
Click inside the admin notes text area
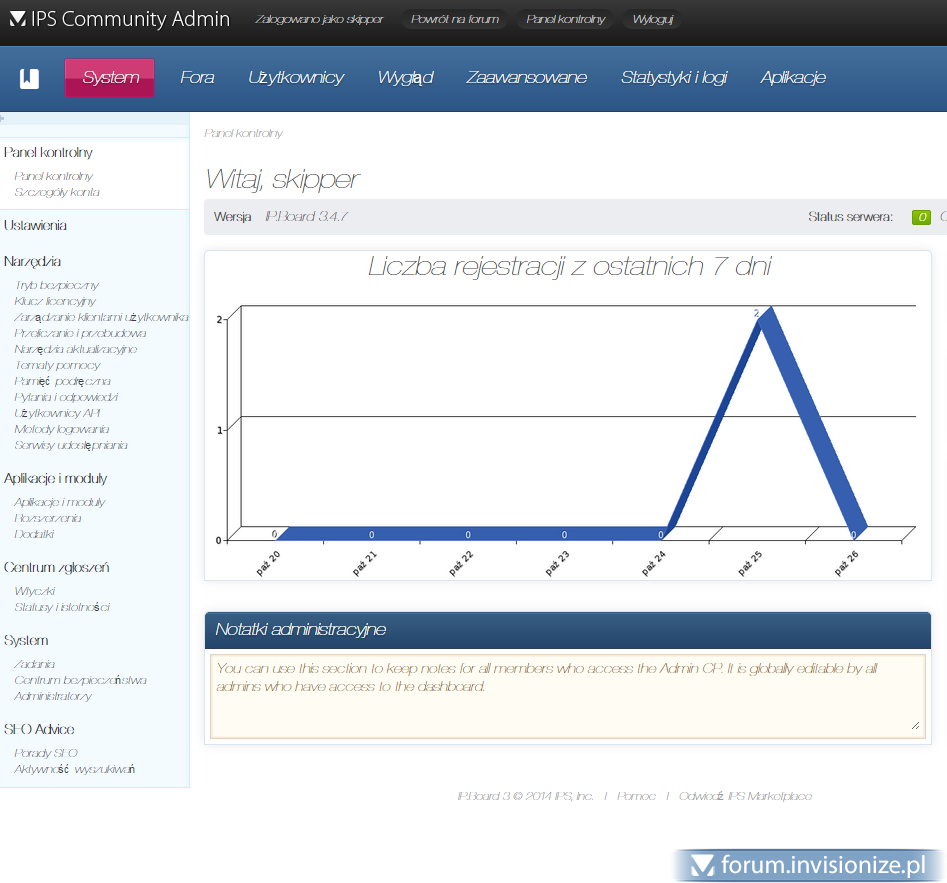click(566, 696)
